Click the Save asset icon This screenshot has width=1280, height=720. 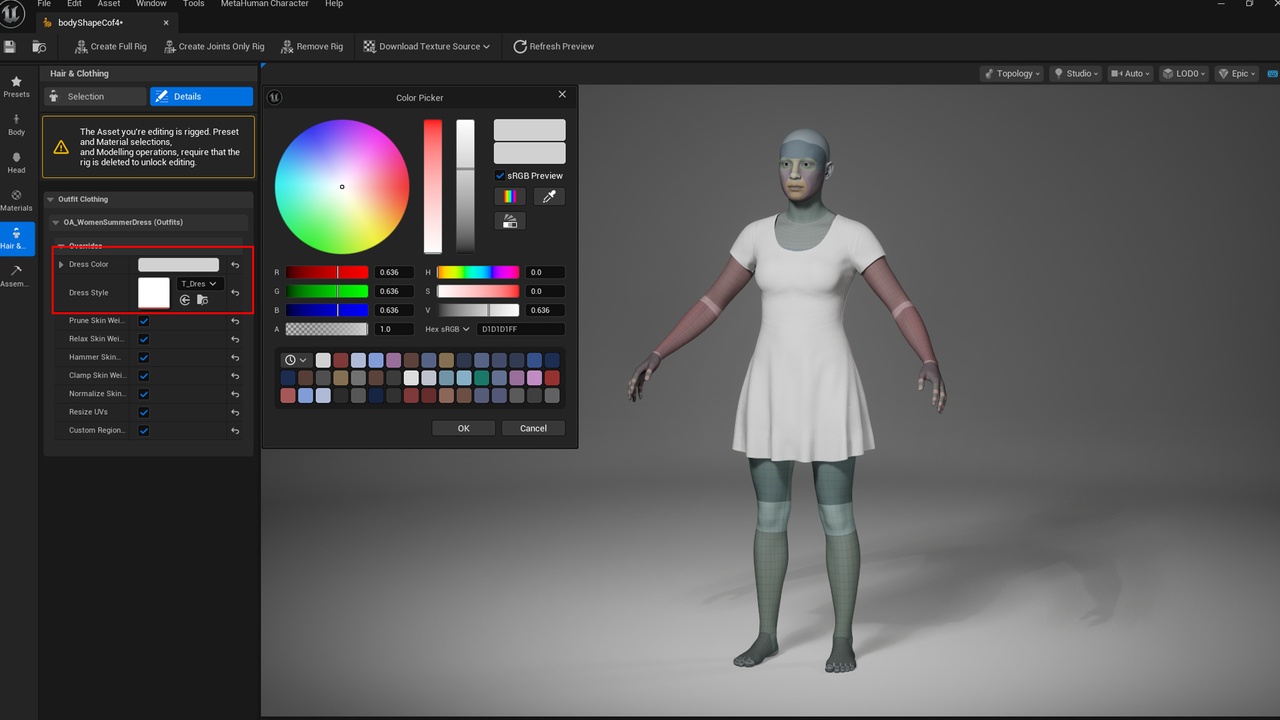click(10, 46)
